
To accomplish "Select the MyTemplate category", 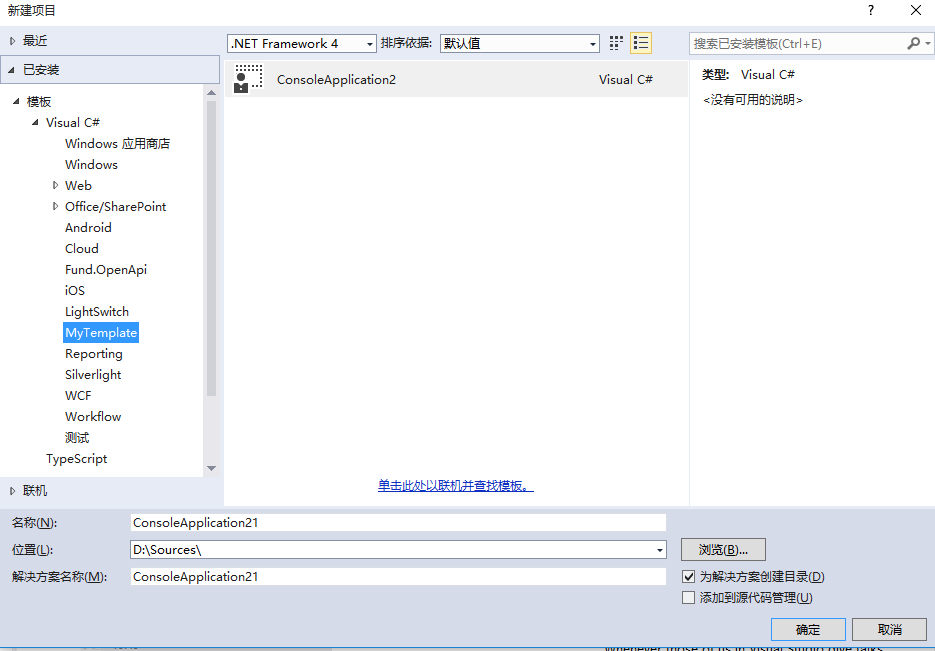I will (x=101, y=333).
